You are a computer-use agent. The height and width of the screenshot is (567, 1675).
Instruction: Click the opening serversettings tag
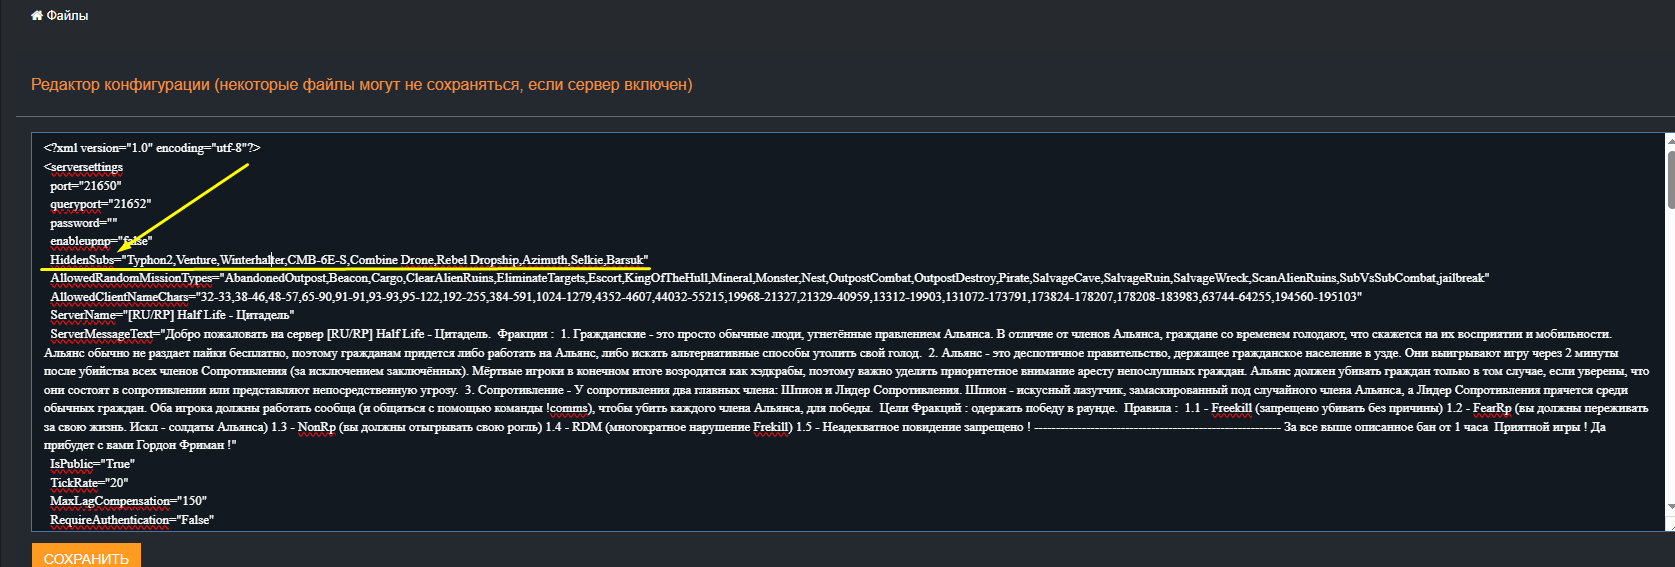84,167
